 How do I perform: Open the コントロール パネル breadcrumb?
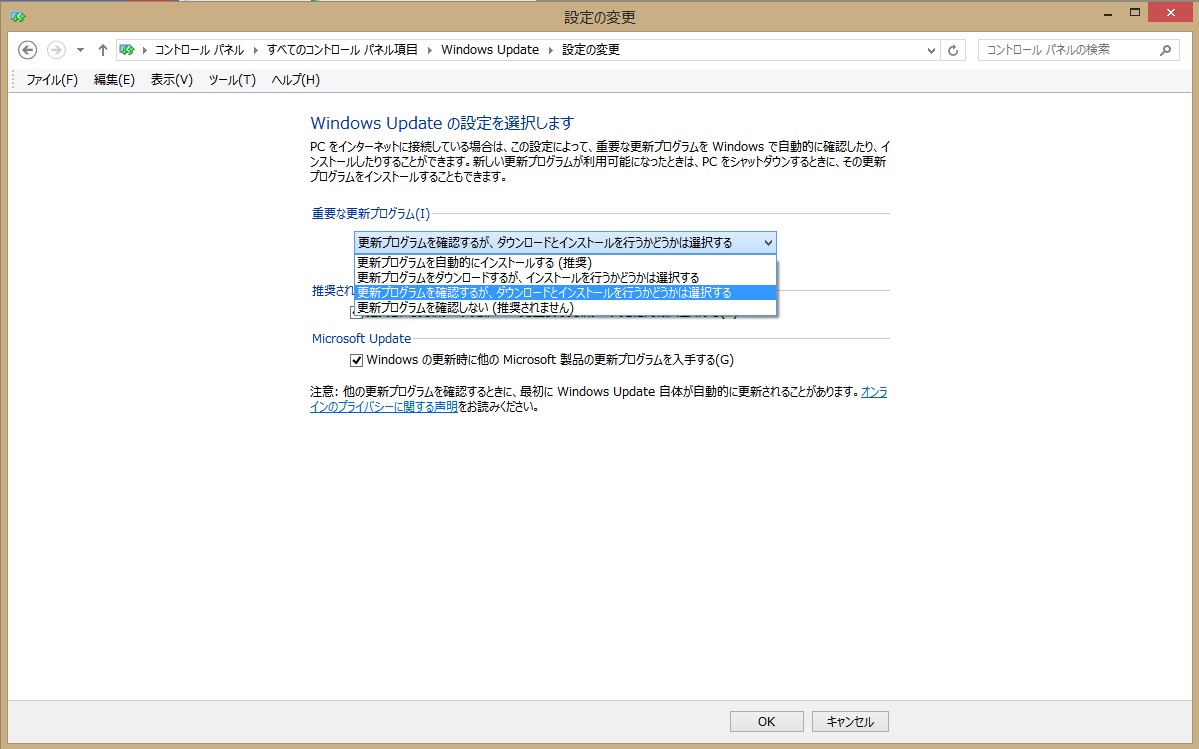[200, 50]
